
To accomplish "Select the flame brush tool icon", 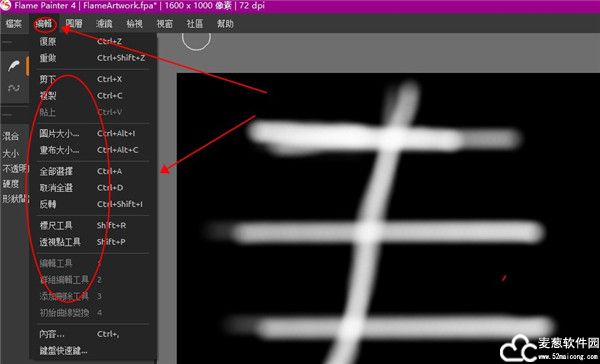I will tap(14, 66).
